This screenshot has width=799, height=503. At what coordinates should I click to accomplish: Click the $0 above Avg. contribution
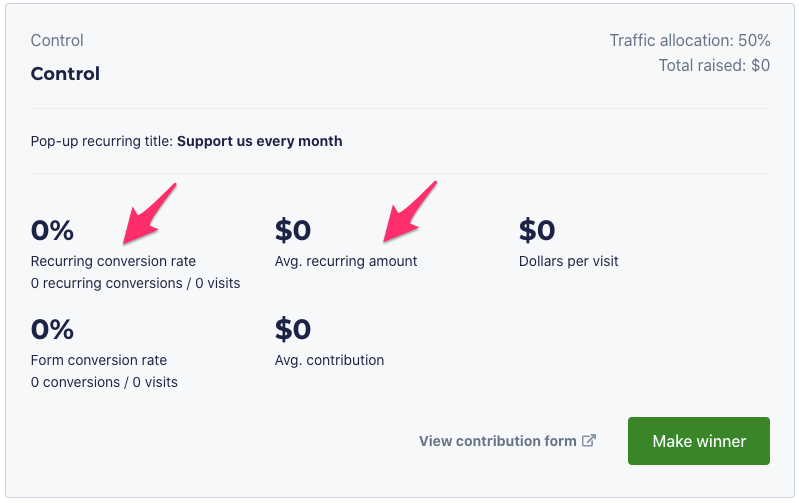click(293, 329)
